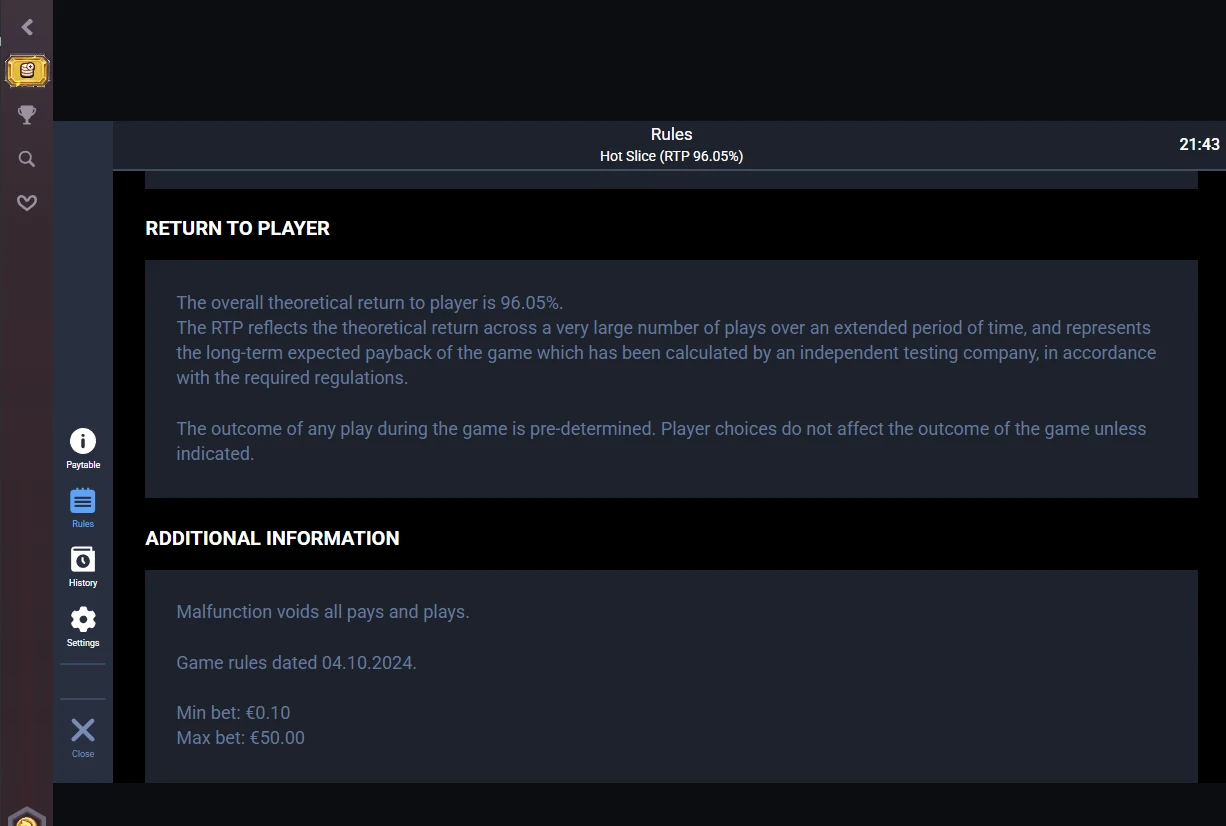Click the Rules header title
The image size is (1226, 826).
coord(671,134)
